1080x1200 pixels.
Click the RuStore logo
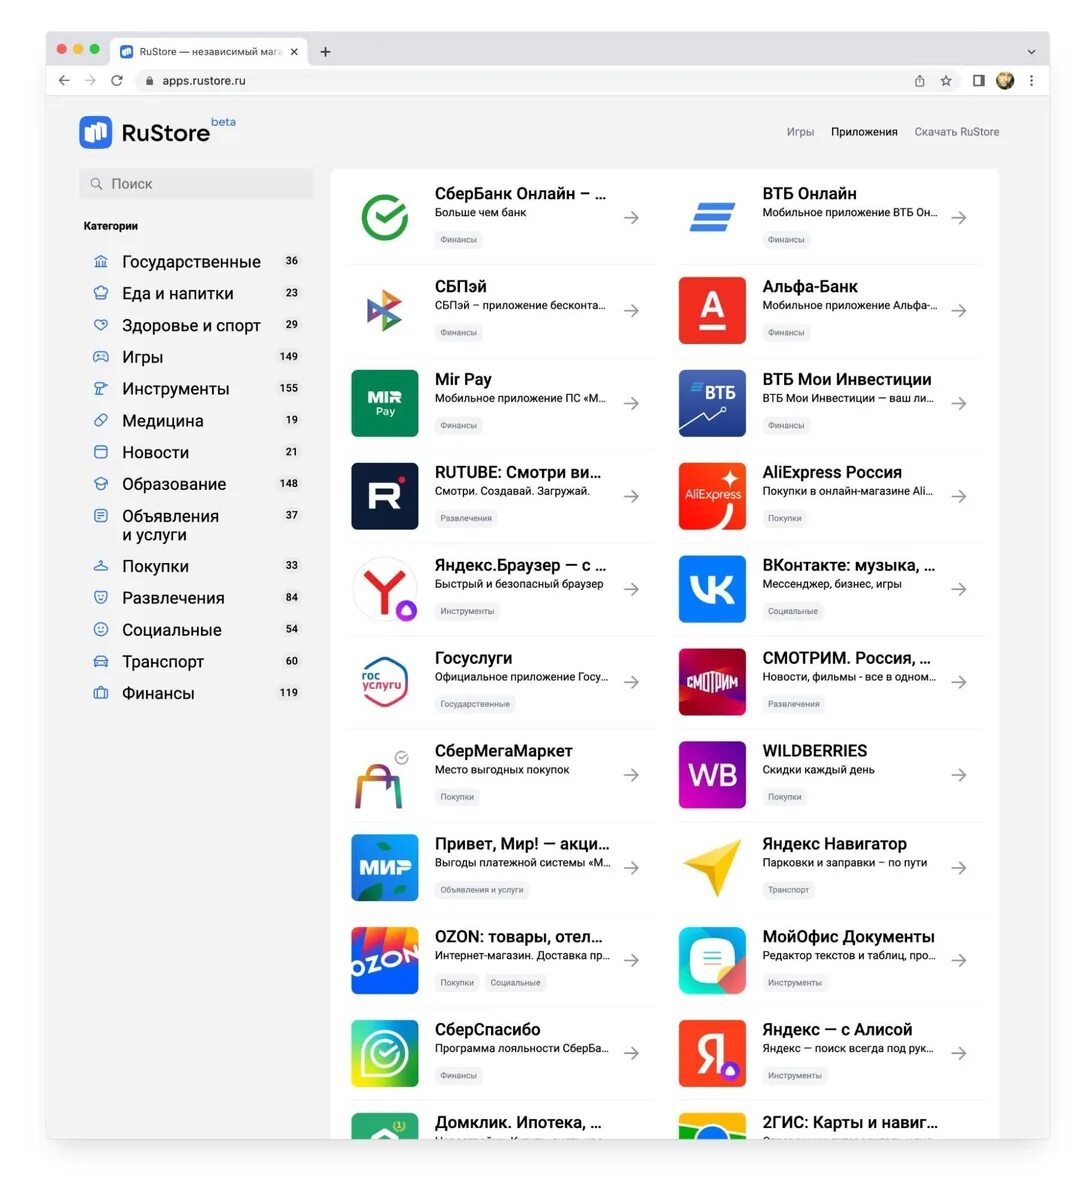coord(158,131)
